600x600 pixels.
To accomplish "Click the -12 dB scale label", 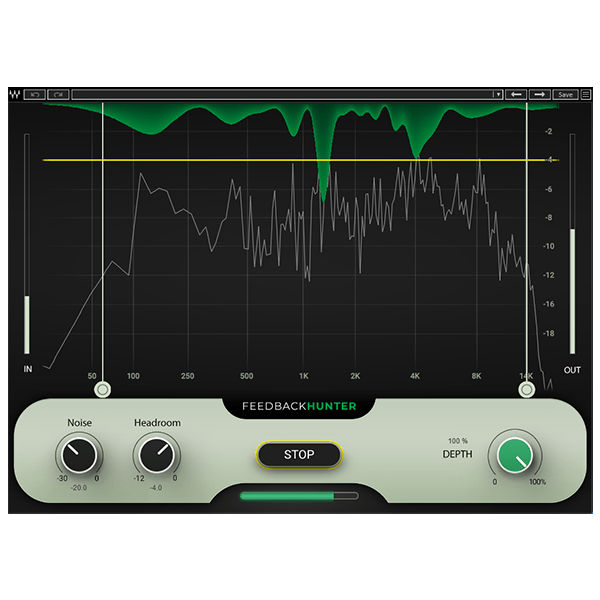I will click(x=548, y=275).
